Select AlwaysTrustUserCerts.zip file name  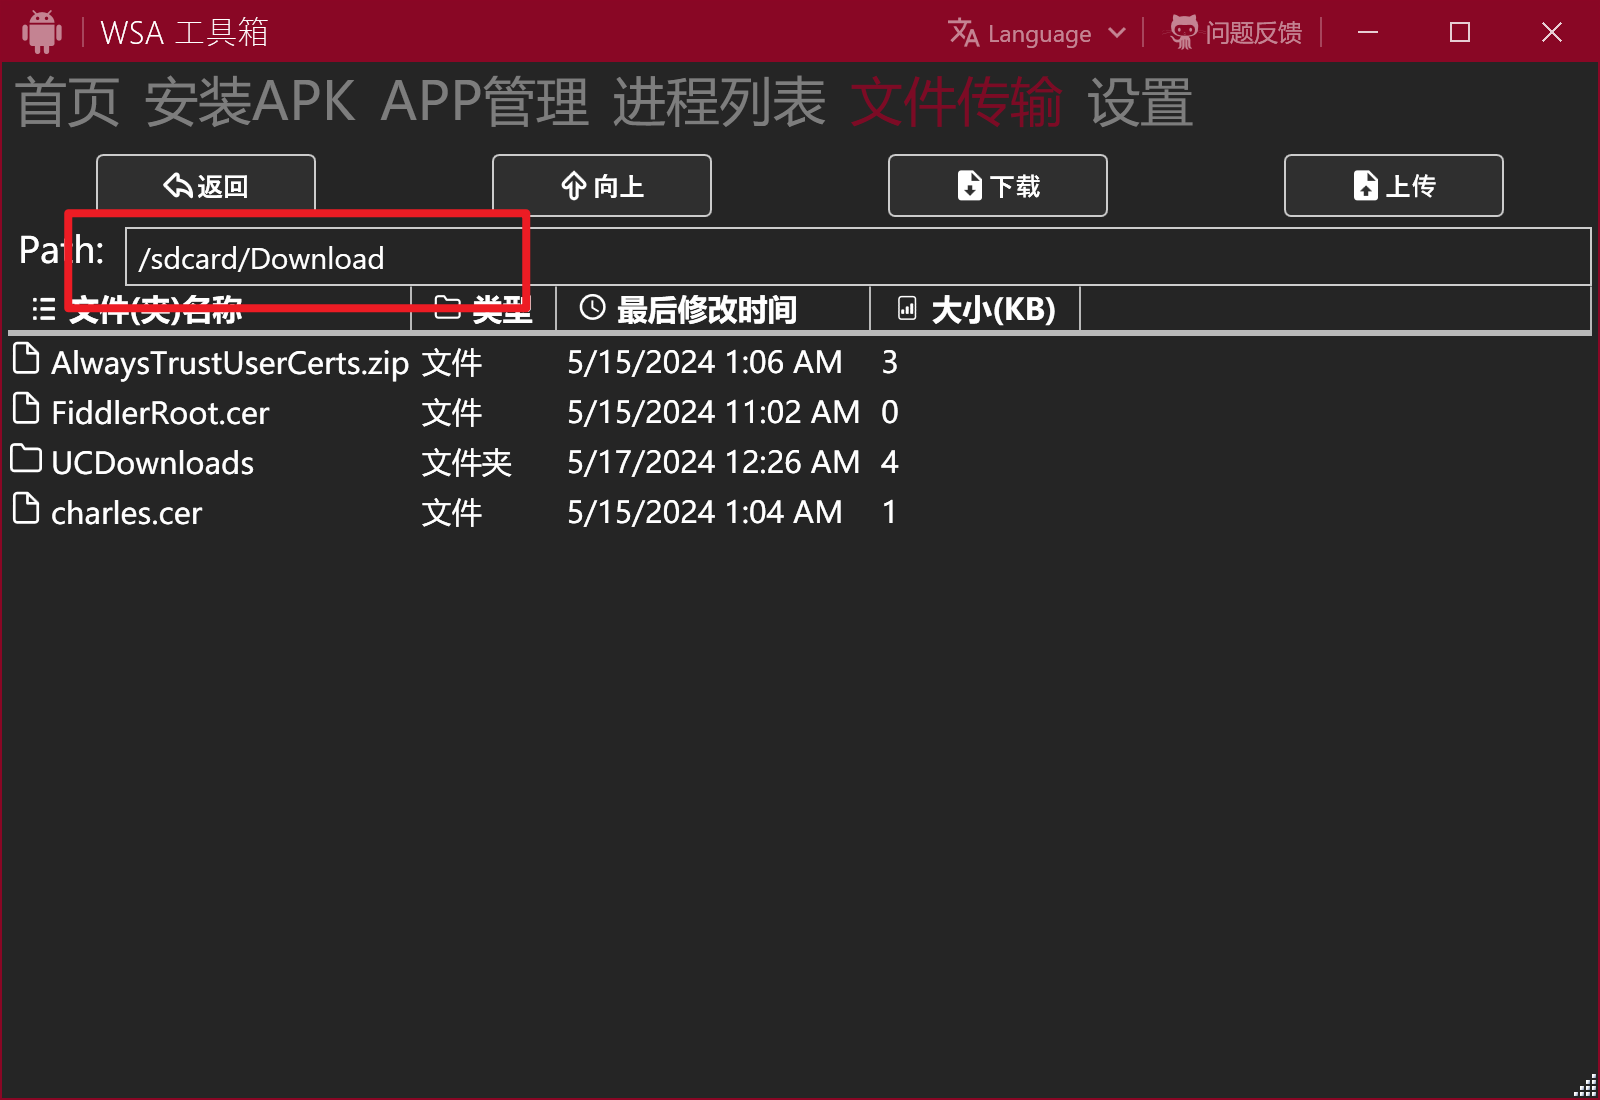[x=230, y=363]
